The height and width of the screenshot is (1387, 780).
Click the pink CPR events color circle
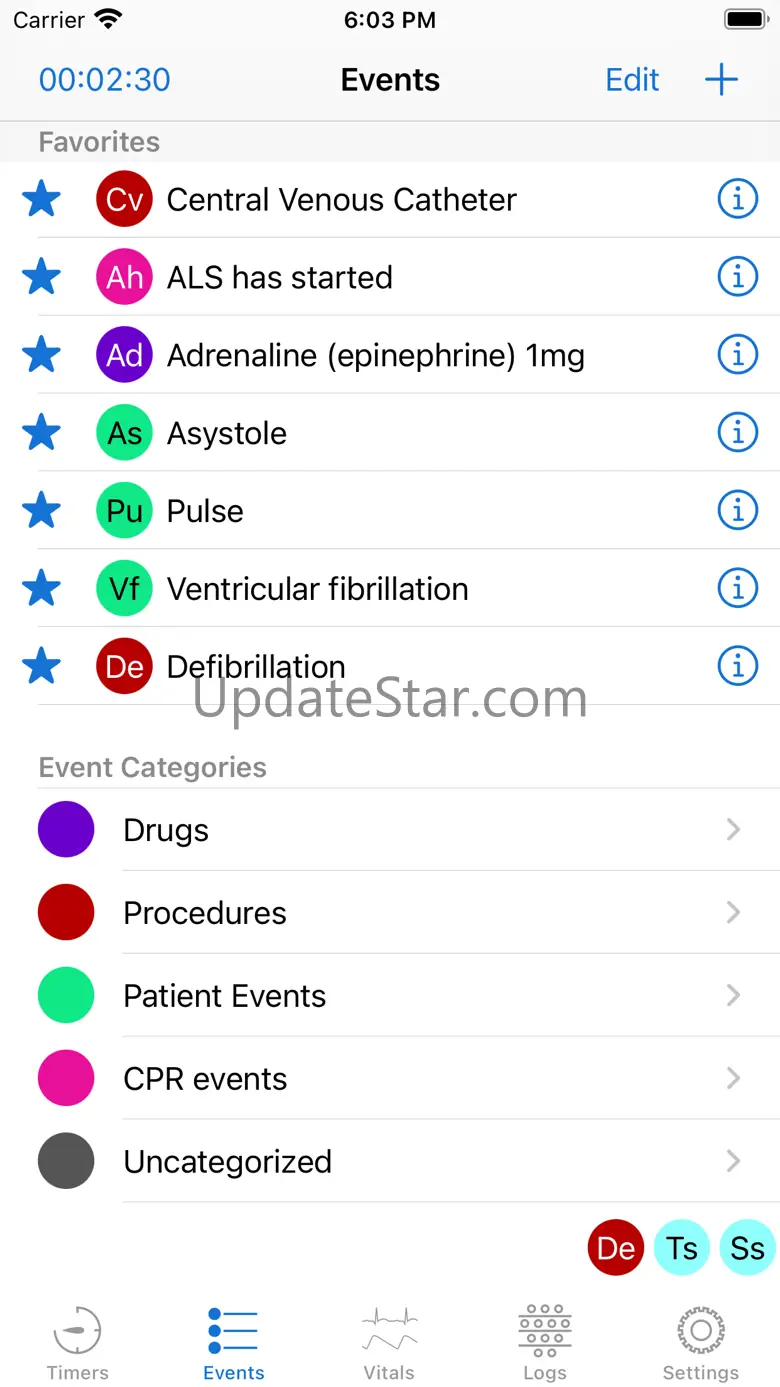[66, 1079]
